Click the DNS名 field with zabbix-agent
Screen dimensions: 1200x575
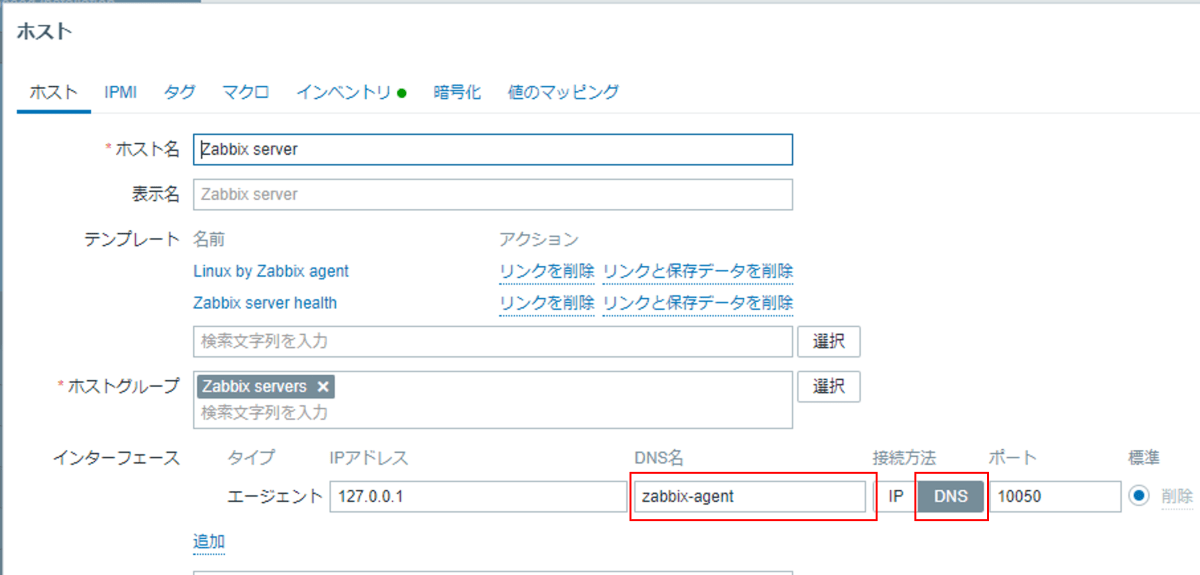tap(750, 496)
